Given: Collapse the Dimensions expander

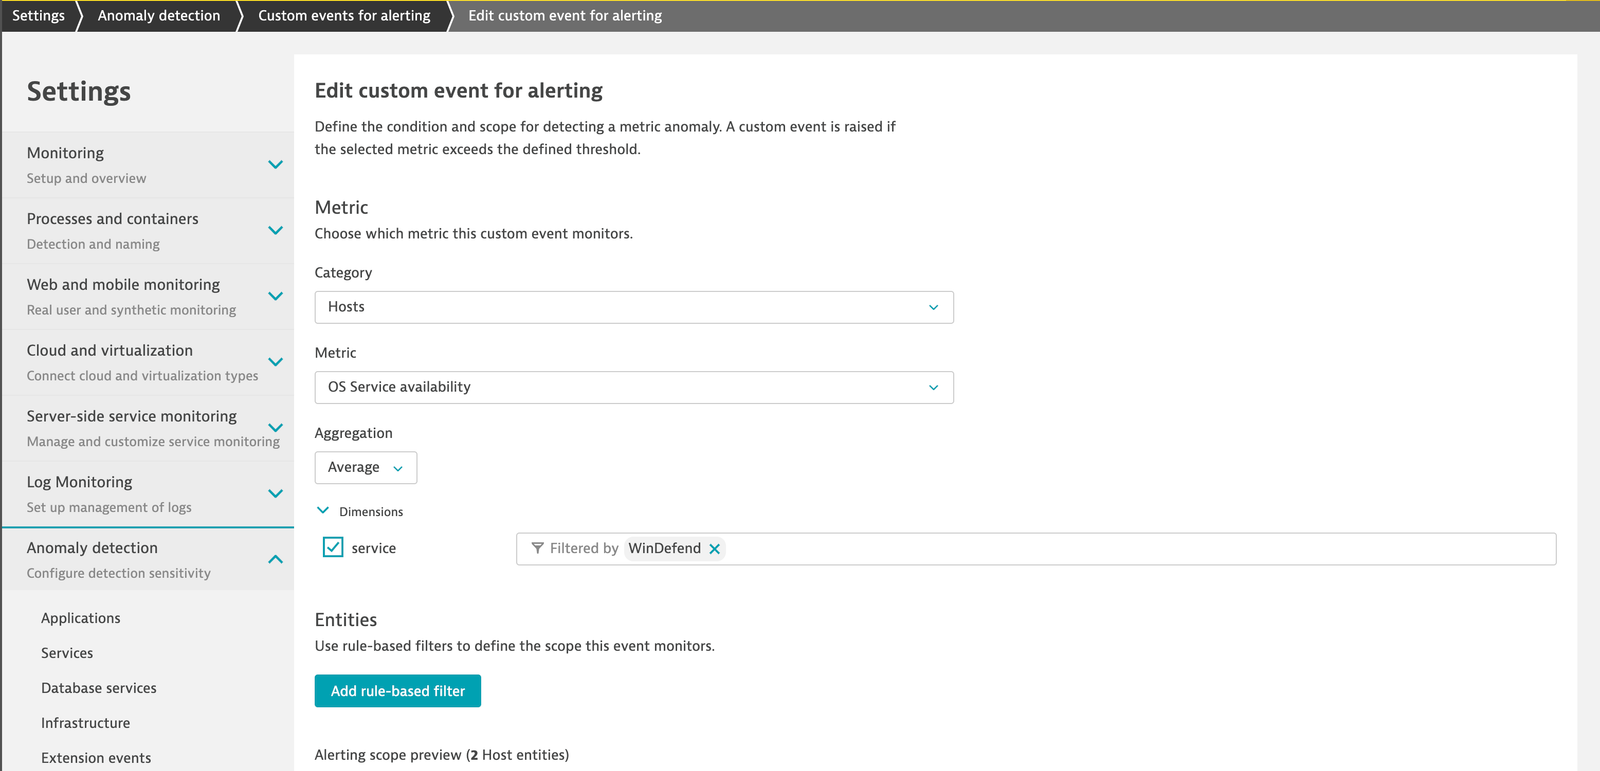Looking at the screenshot, I should [x=323, y=511].
